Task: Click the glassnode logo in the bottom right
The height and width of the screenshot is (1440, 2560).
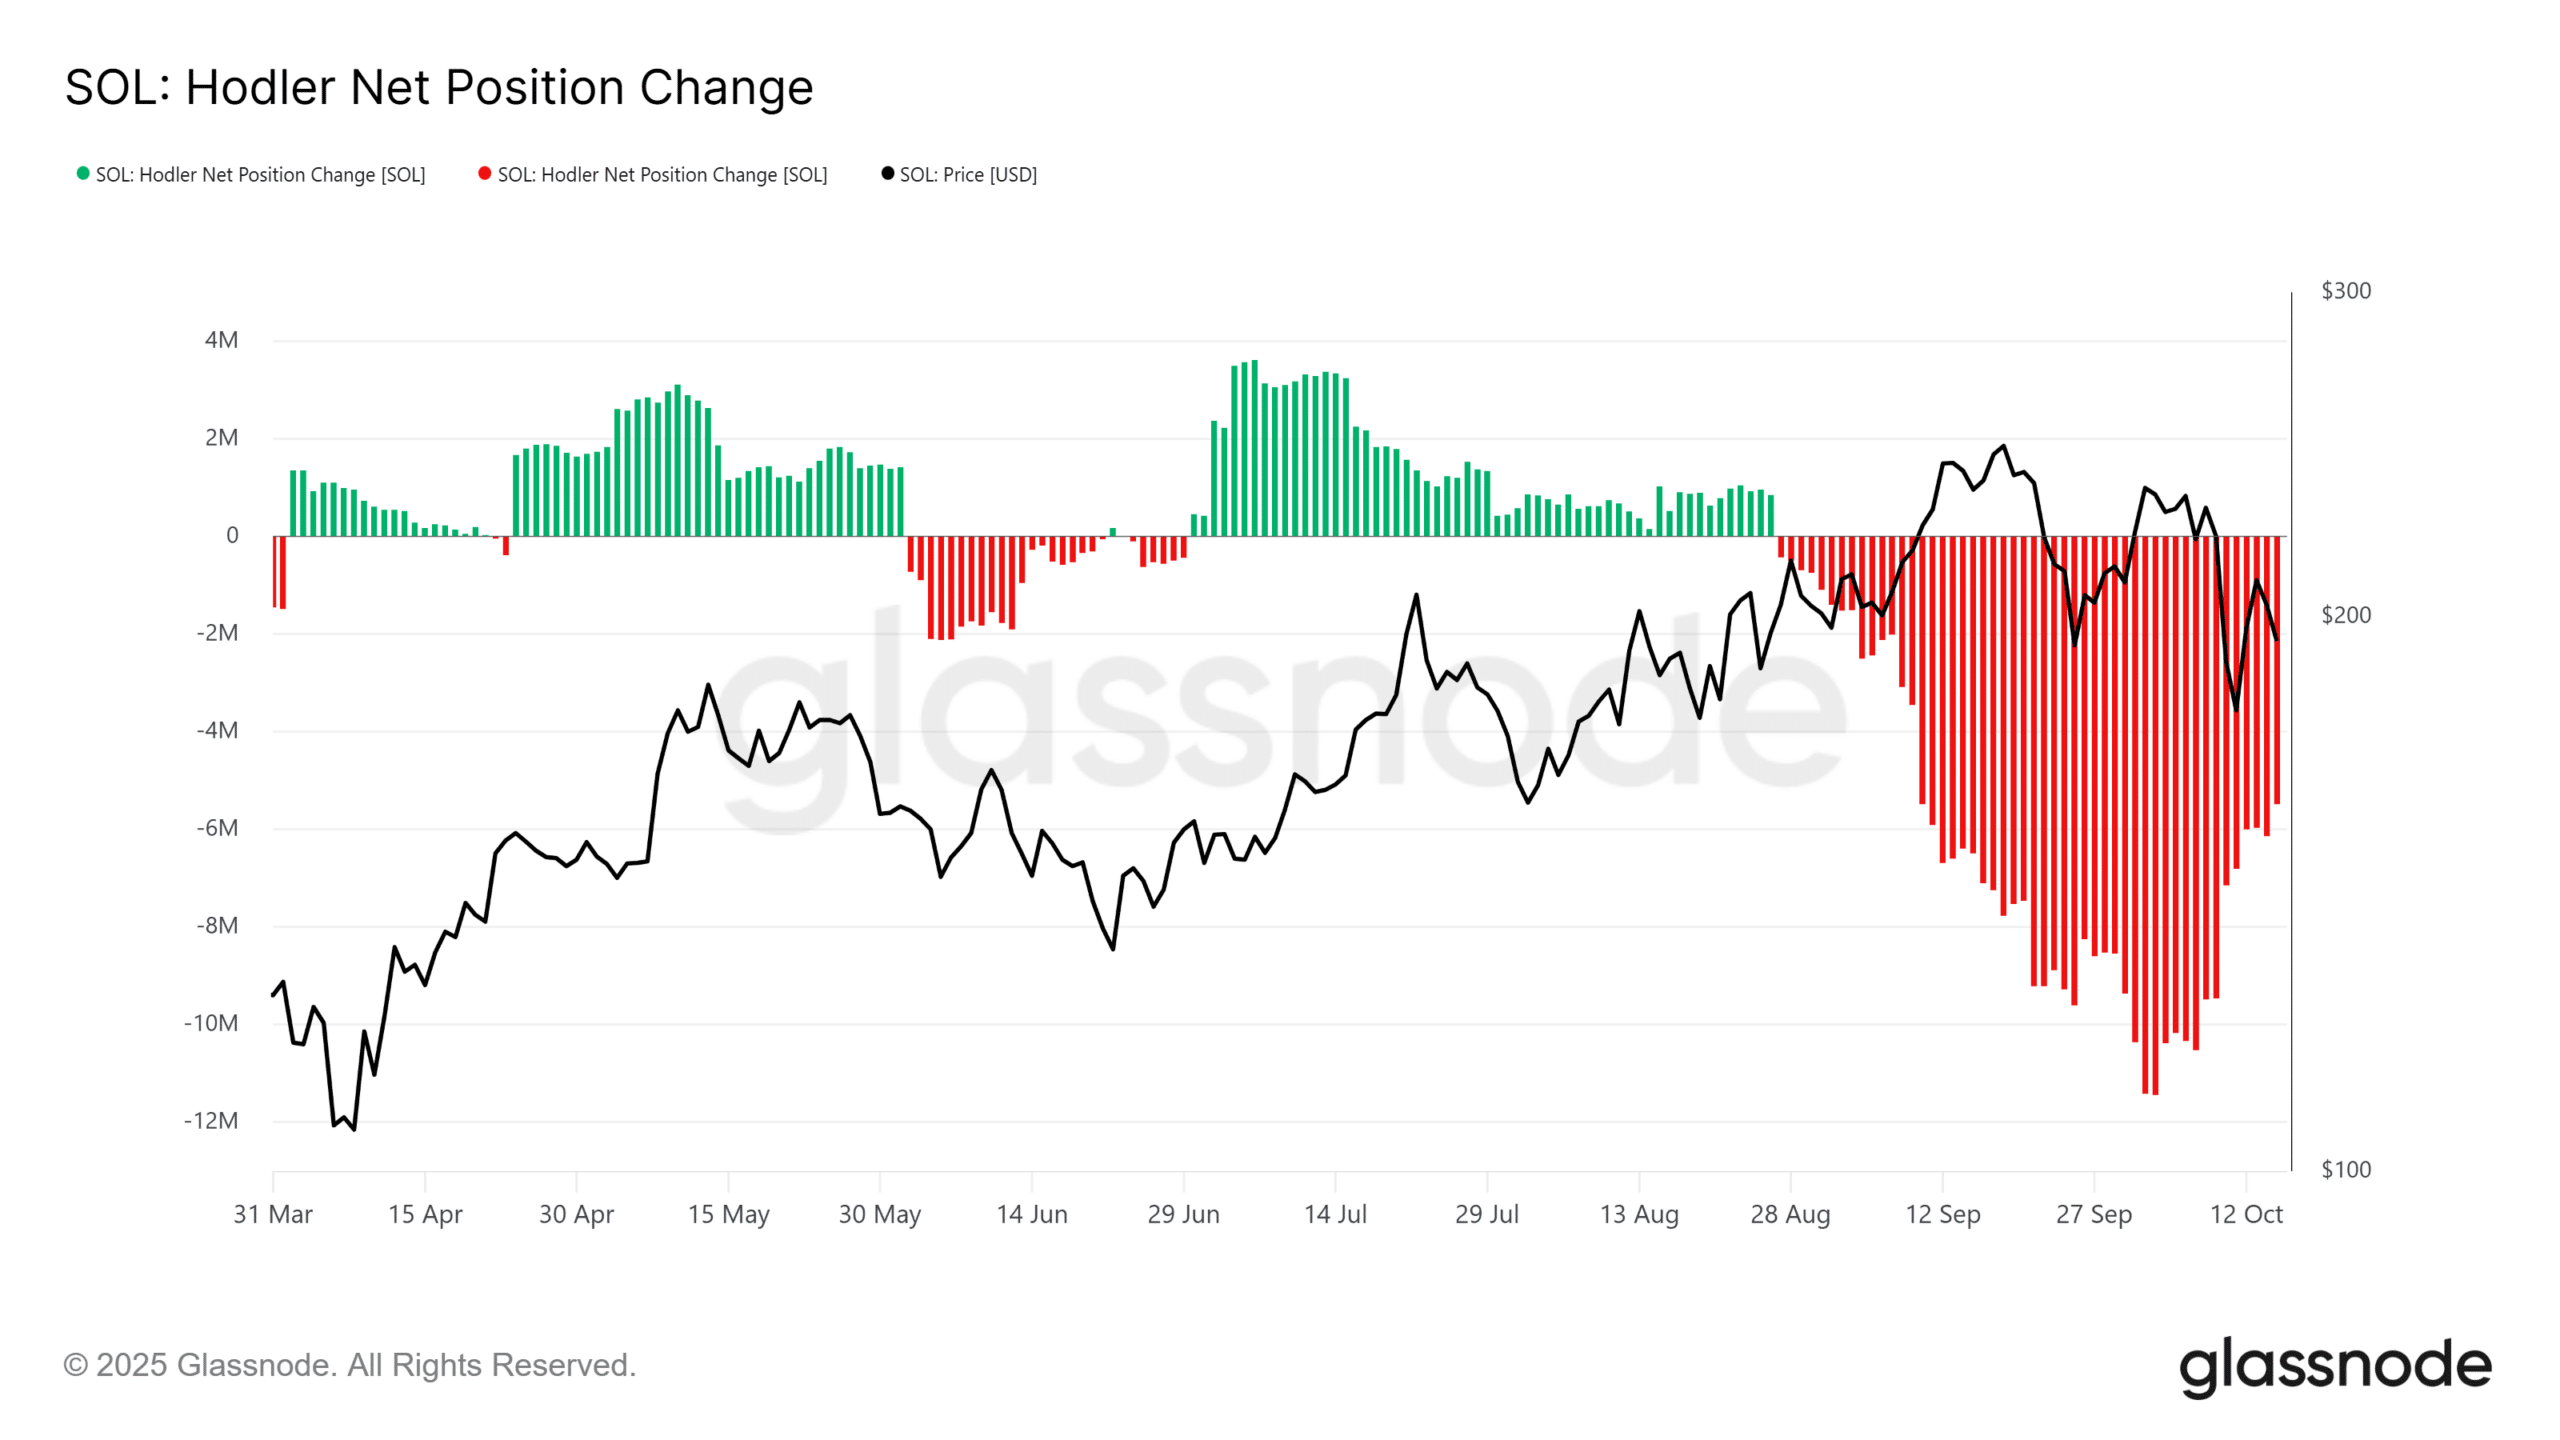Action: (x=2335, y=1367)
